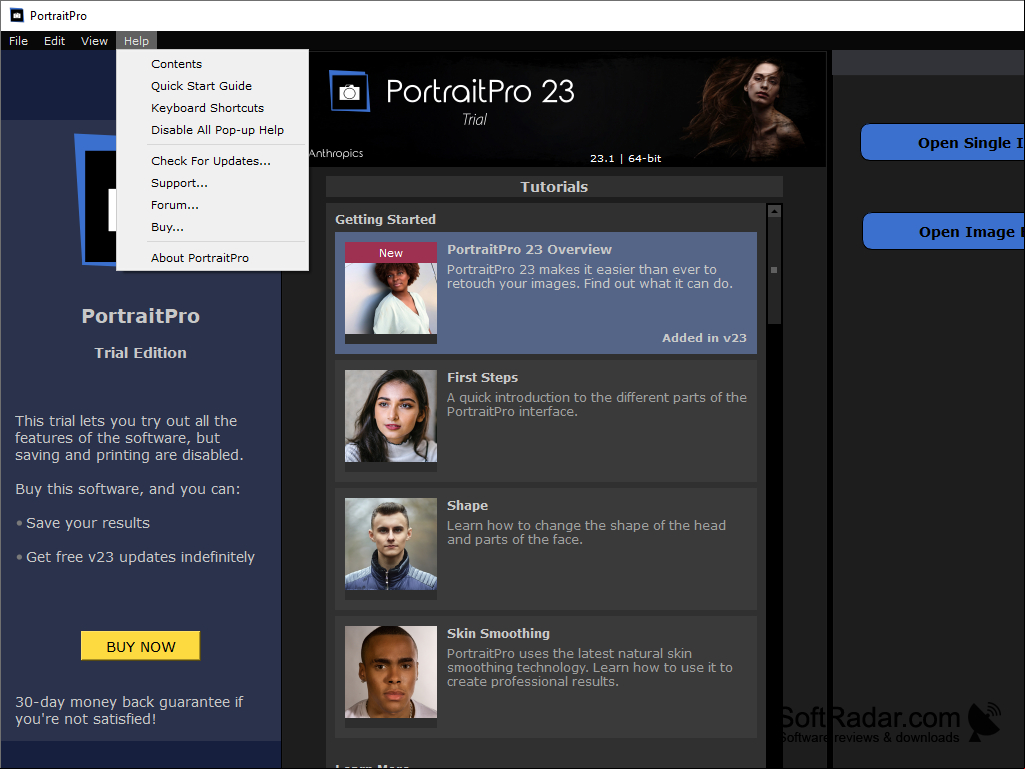1025x769 pixels.
Task: Choose Disable All Pop-up Help
Action: (212, 130)
